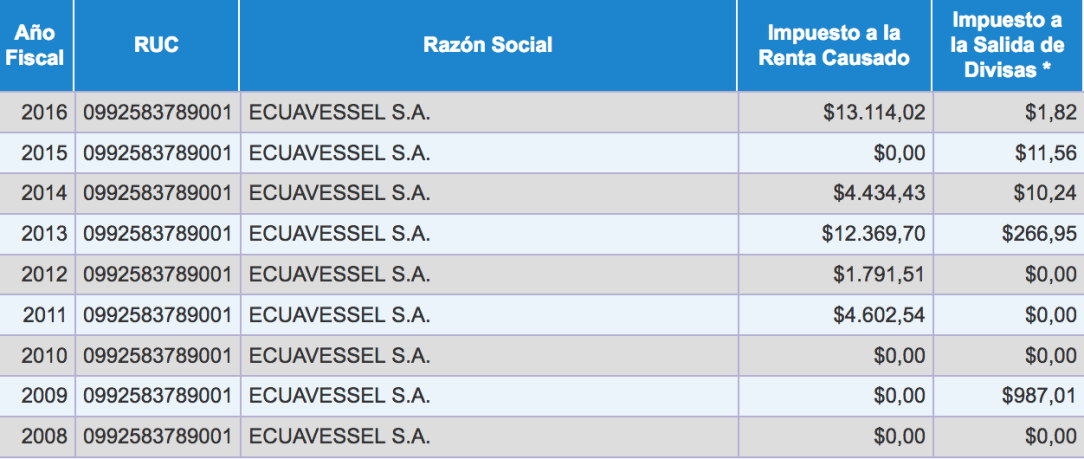Click the Razón Social column header
This screenshot has width=1084, height=459.
tap(488, 46)
